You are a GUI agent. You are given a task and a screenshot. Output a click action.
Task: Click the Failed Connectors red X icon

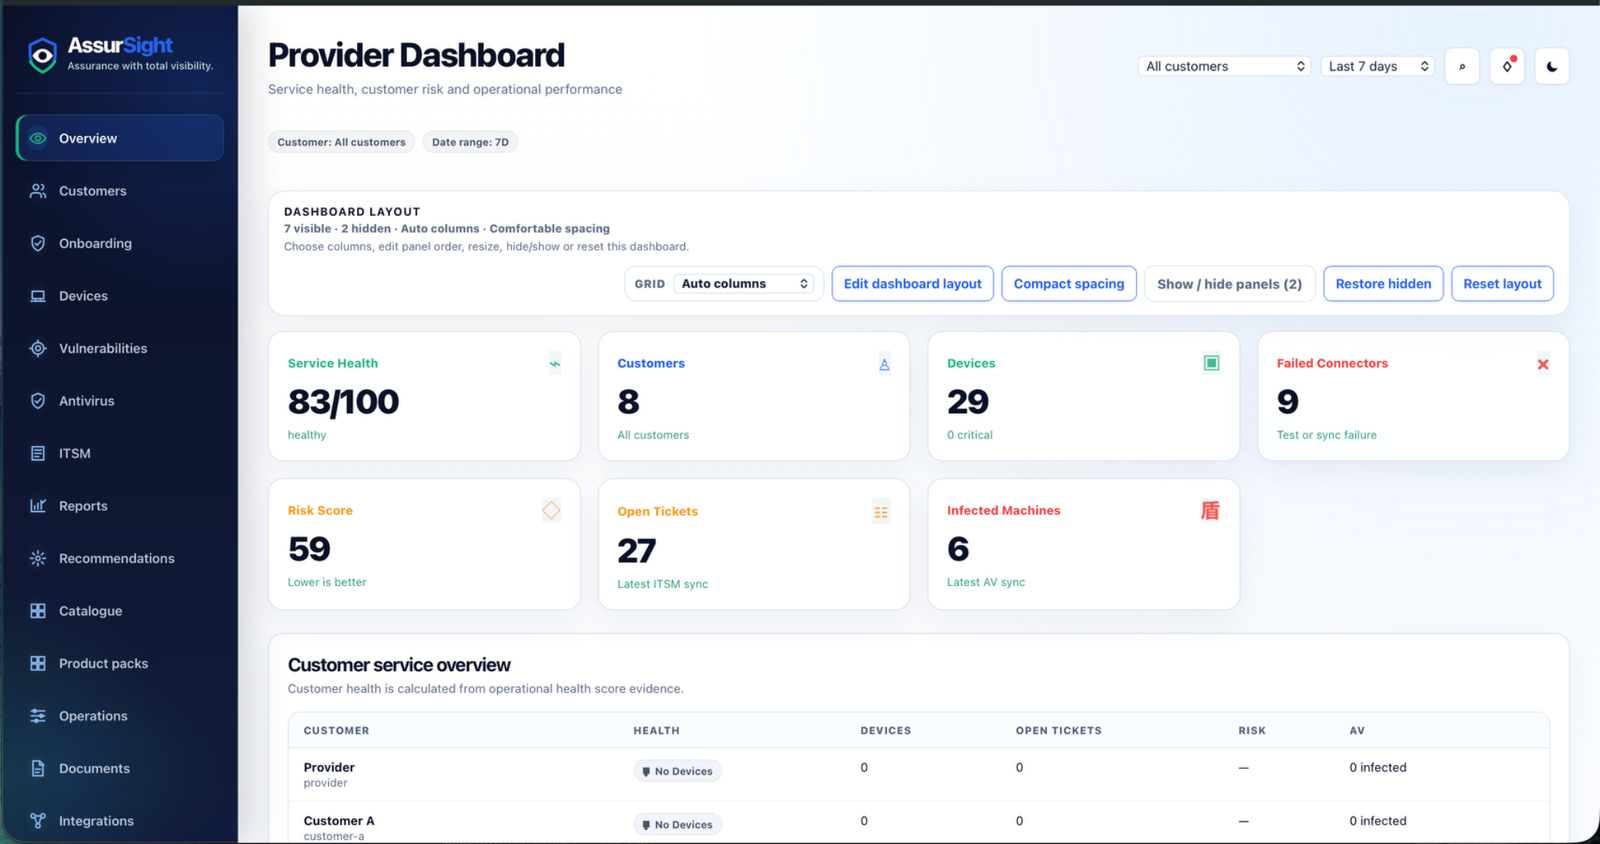[x=1543, y=364]
